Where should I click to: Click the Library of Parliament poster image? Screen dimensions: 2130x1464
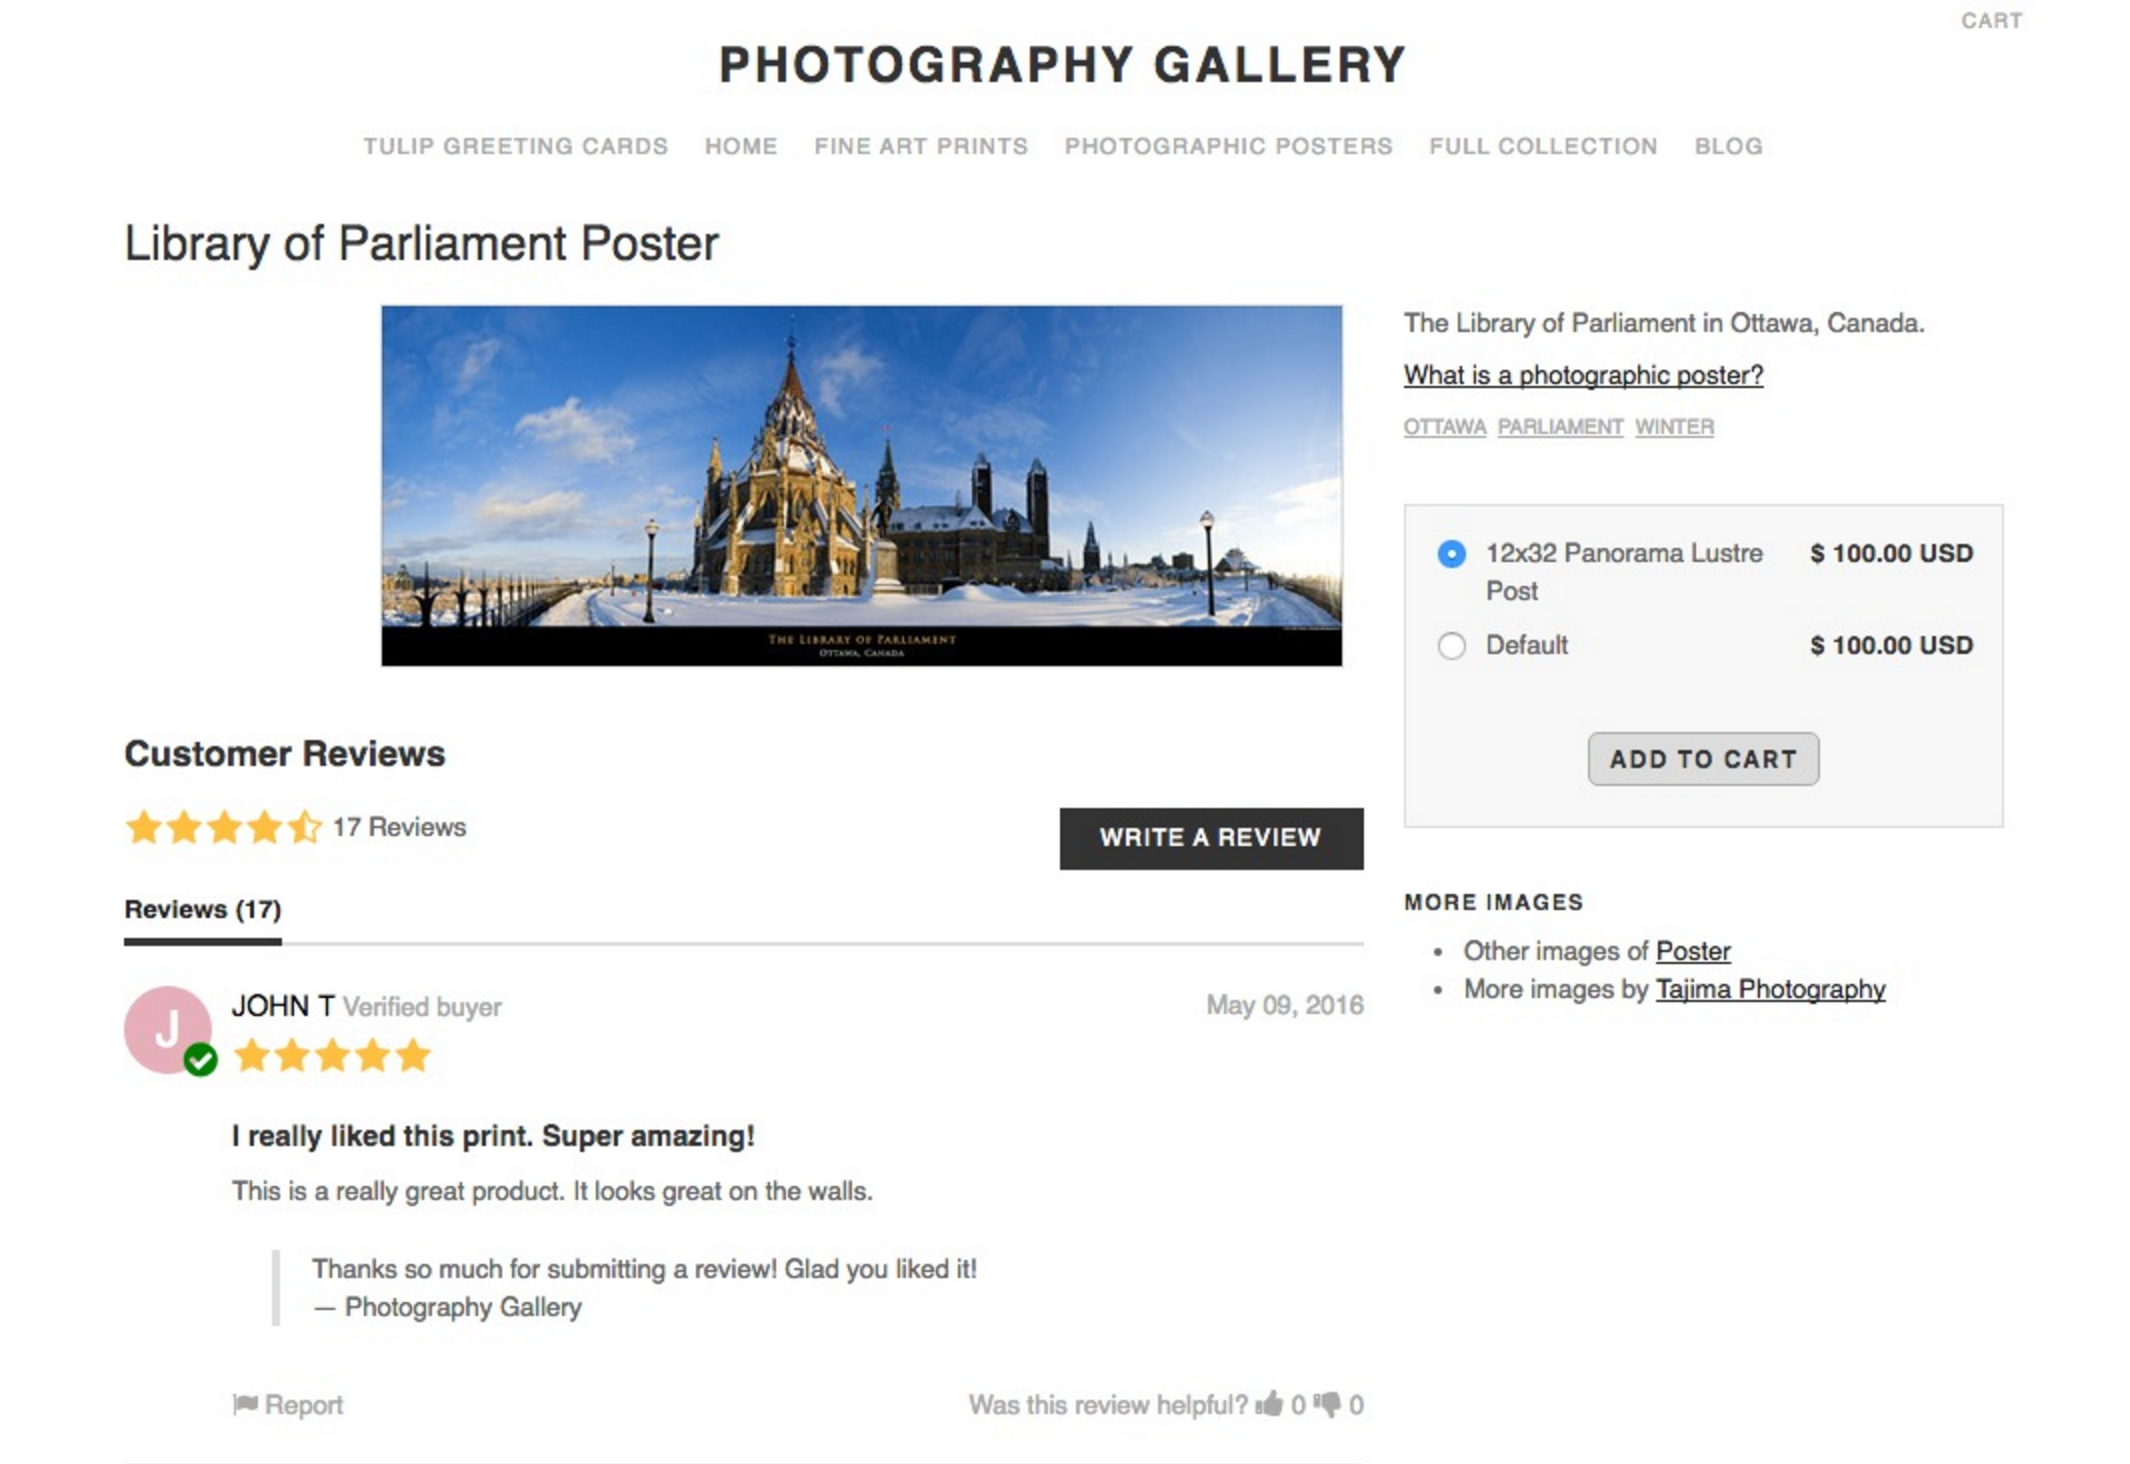coord(862,486)
